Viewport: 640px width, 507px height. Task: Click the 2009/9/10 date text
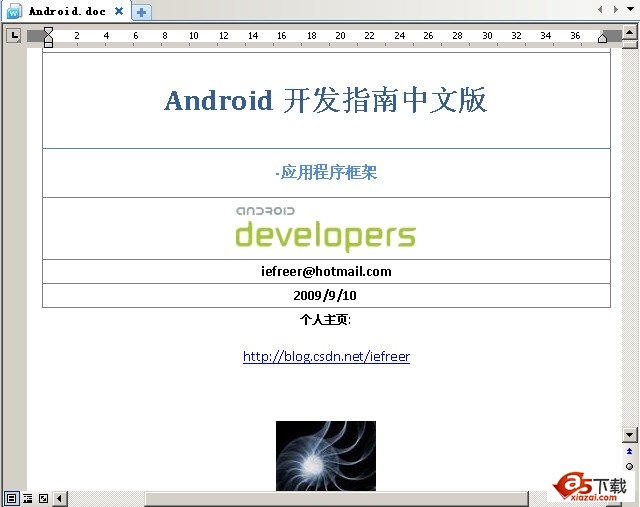tap(325, 295)
